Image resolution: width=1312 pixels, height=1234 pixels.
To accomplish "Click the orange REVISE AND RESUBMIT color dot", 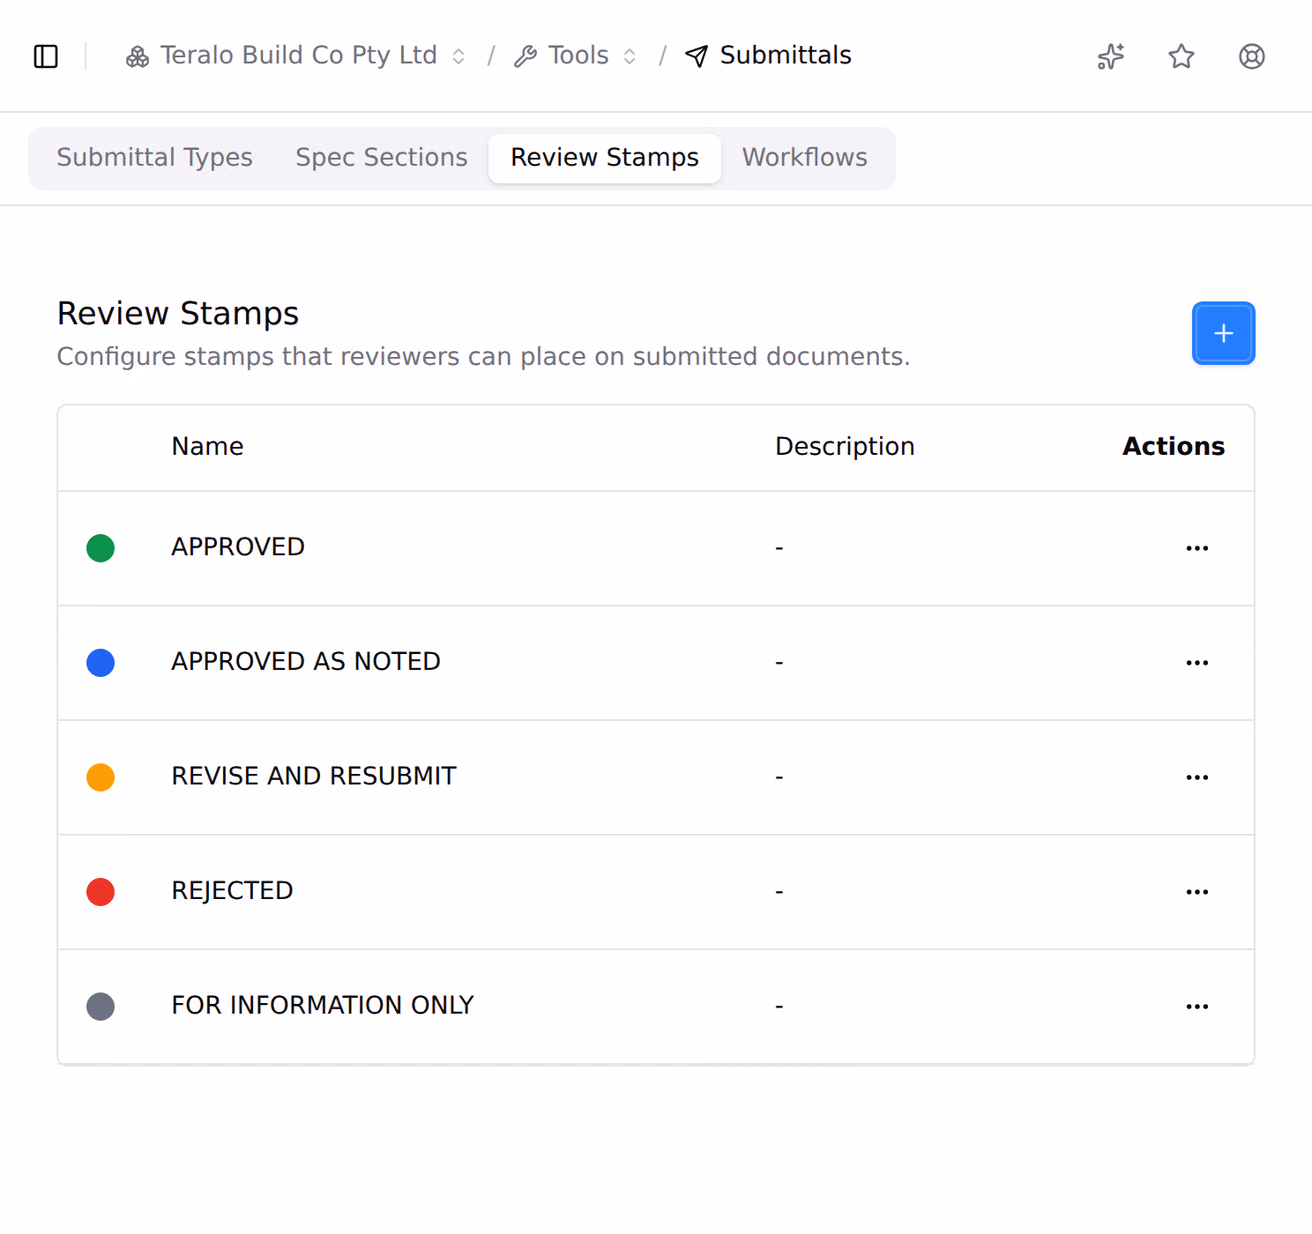I will [x=100, y=777].
